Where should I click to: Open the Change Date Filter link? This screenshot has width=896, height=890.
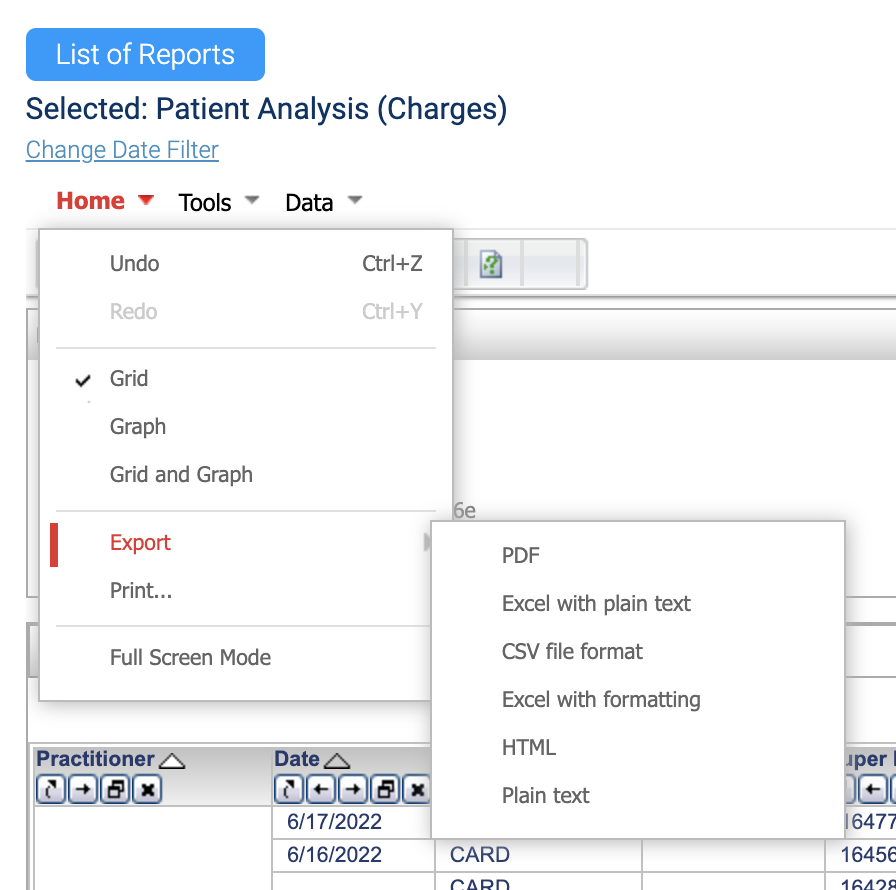[x=122, y=150]
